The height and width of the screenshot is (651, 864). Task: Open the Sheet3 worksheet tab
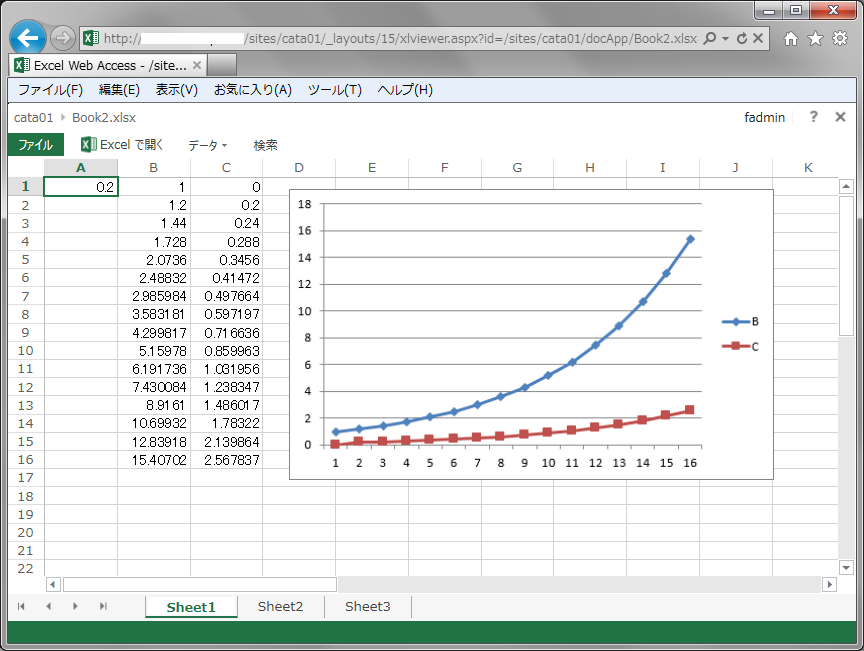tap(367, 607)
